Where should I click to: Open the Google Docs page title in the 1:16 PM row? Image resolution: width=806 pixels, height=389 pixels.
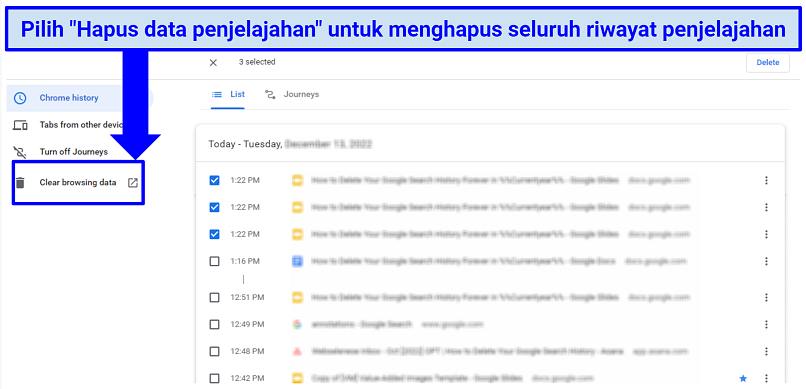(463, 261)
